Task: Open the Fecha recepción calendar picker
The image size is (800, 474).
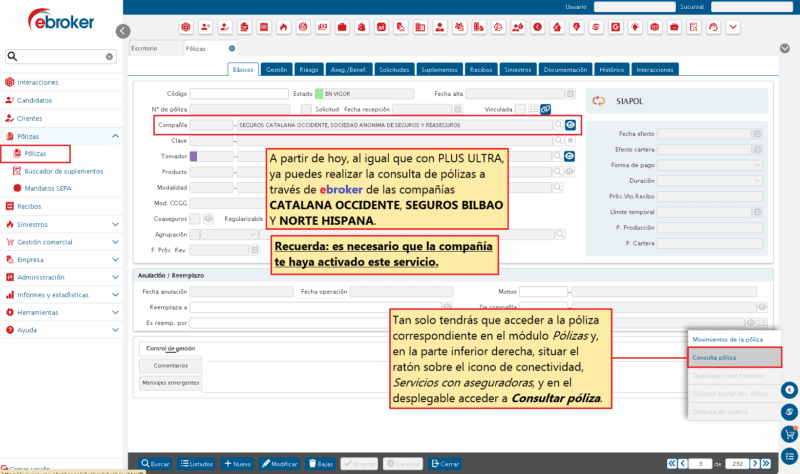Action: tap(458, 109)
